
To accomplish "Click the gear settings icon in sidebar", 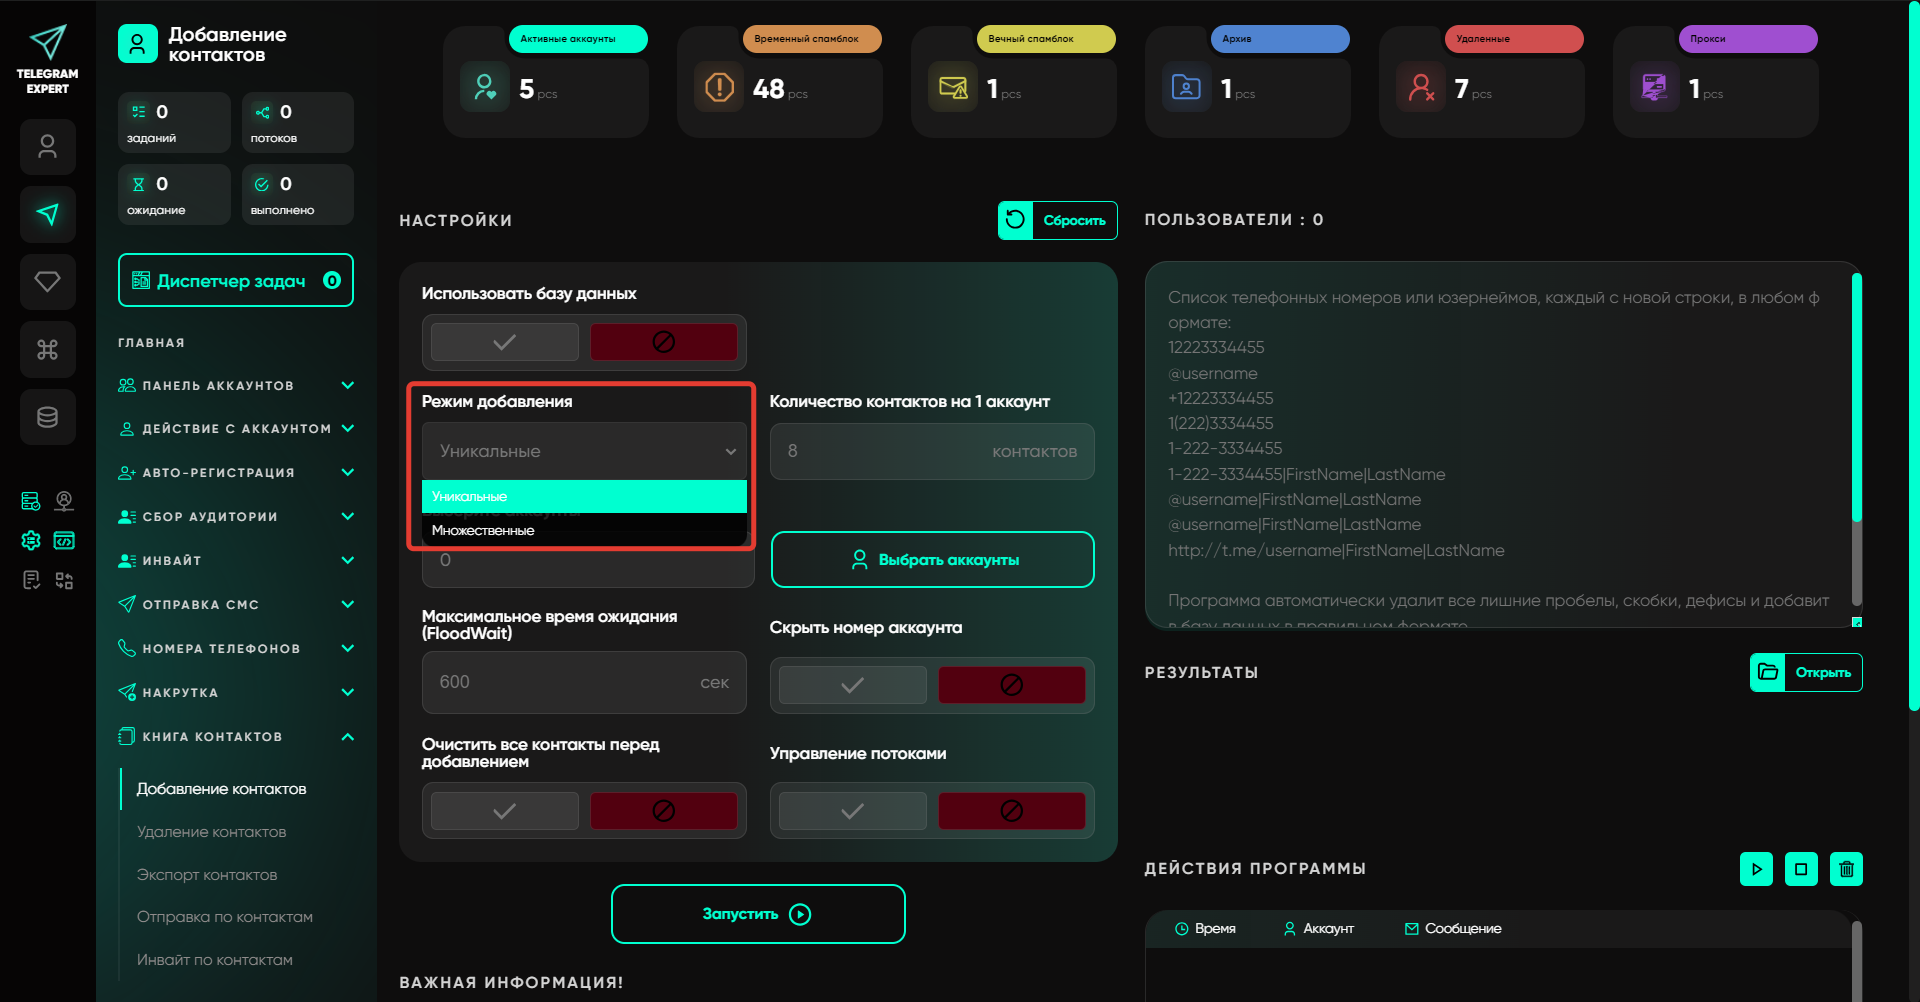I will (31, 541).
